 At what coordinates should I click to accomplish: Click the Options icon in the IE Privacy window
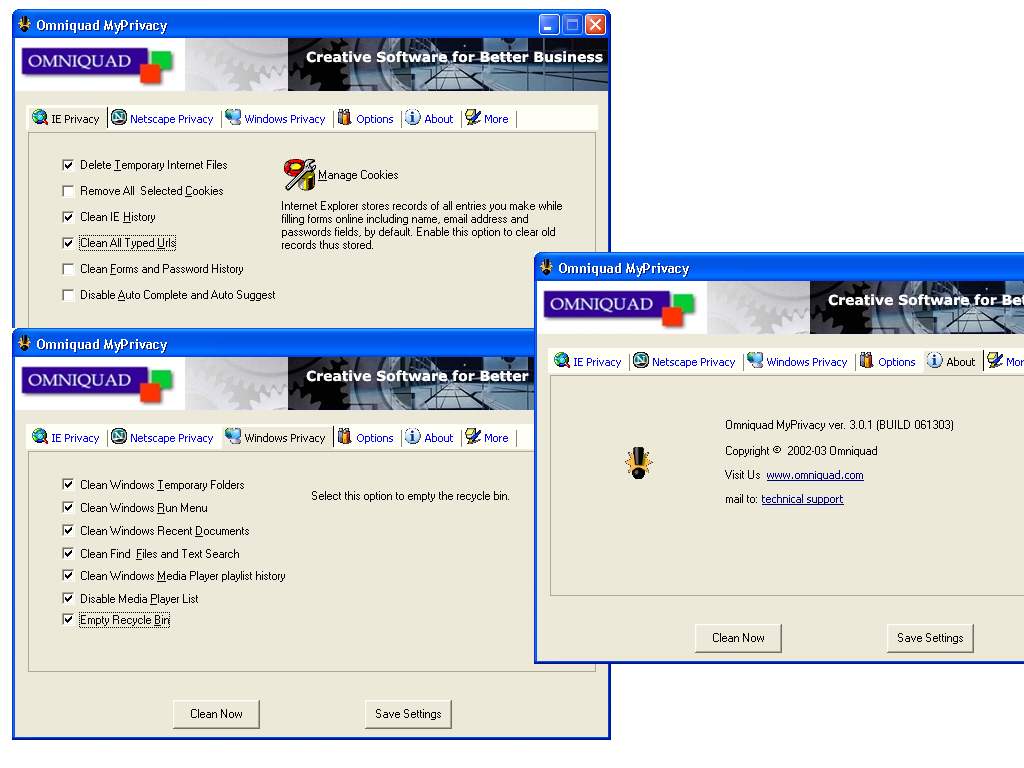[345, 118]
